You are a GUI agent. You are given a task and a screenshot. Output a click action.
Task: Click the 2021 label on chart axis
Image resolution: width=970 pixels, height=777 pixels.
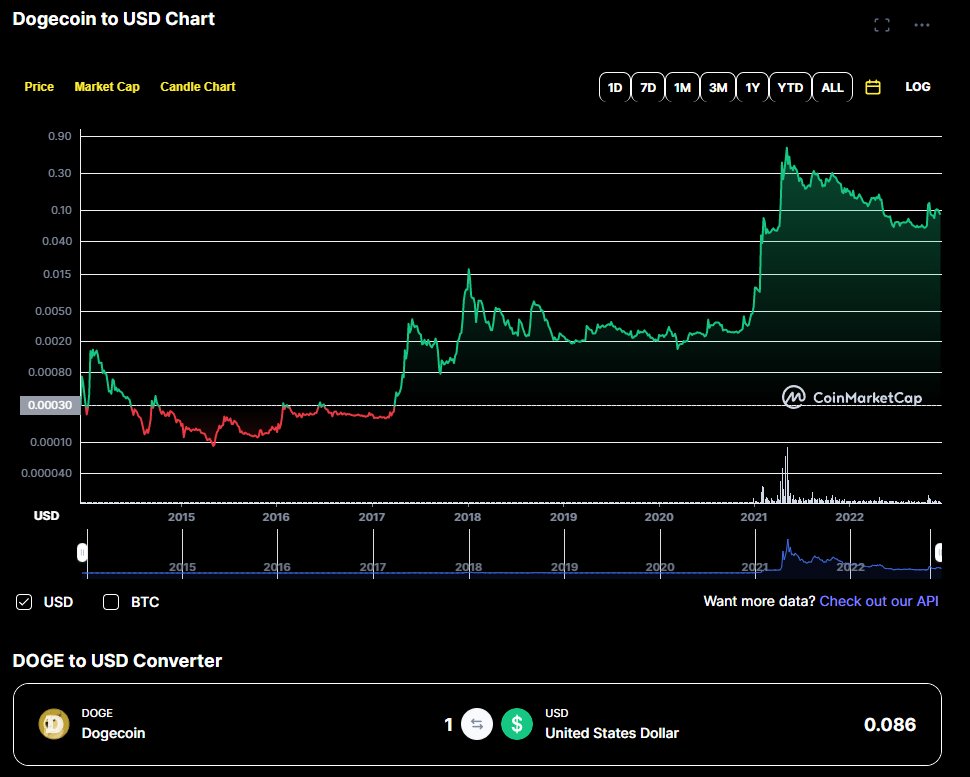click(x=753, y=517)
